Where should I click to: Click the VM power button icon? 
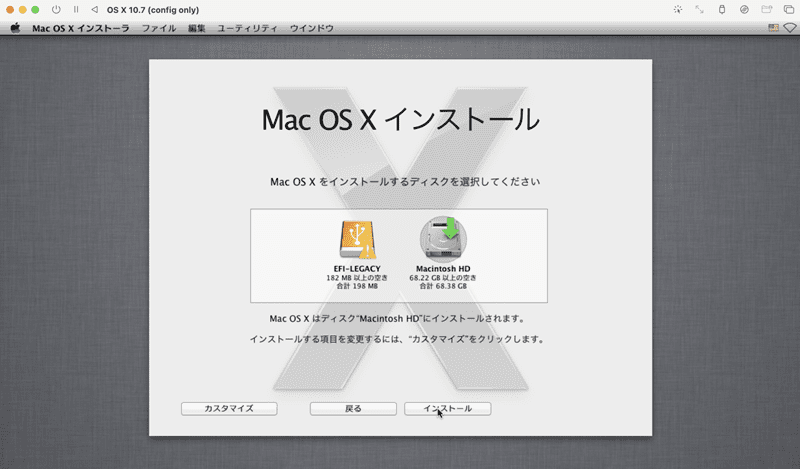click(56, 10)
